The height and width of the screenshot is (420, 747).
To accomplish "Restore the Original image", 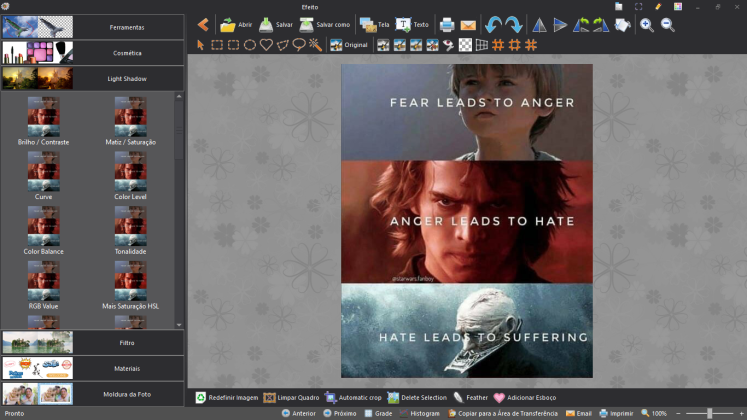I will [x=349, y=45].
